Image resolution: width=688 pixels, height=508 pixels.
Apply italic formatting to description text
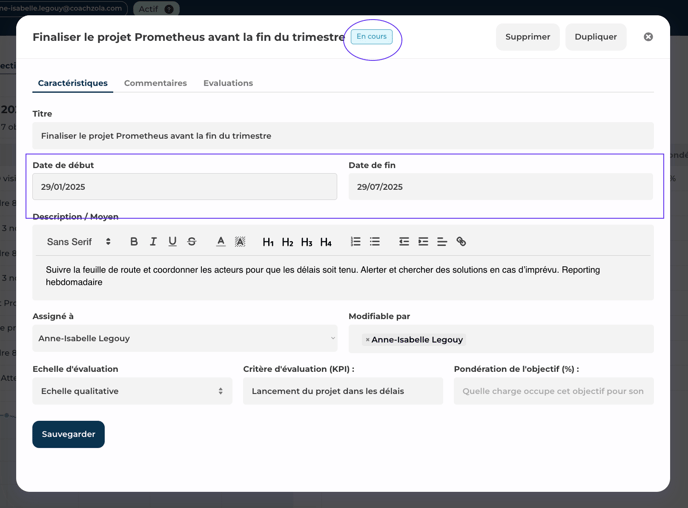tap(153, 242)
